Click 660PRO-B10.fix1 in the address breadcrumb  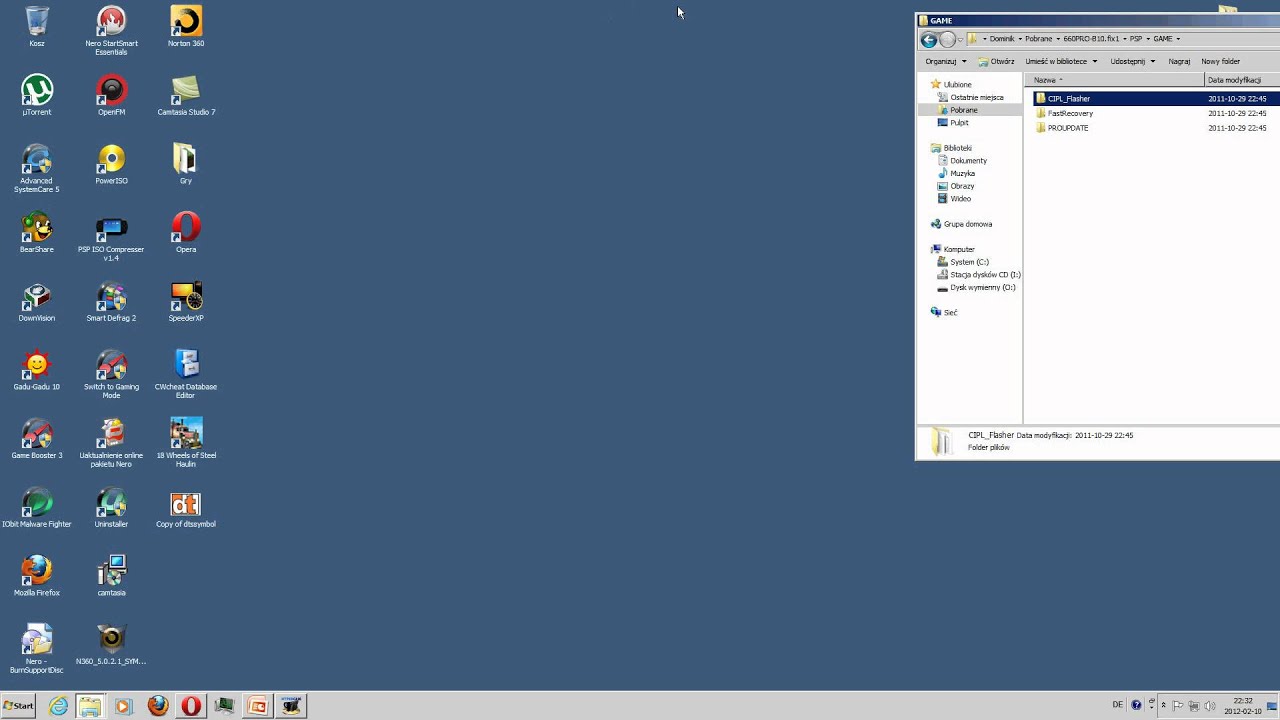pos(1089,39)
